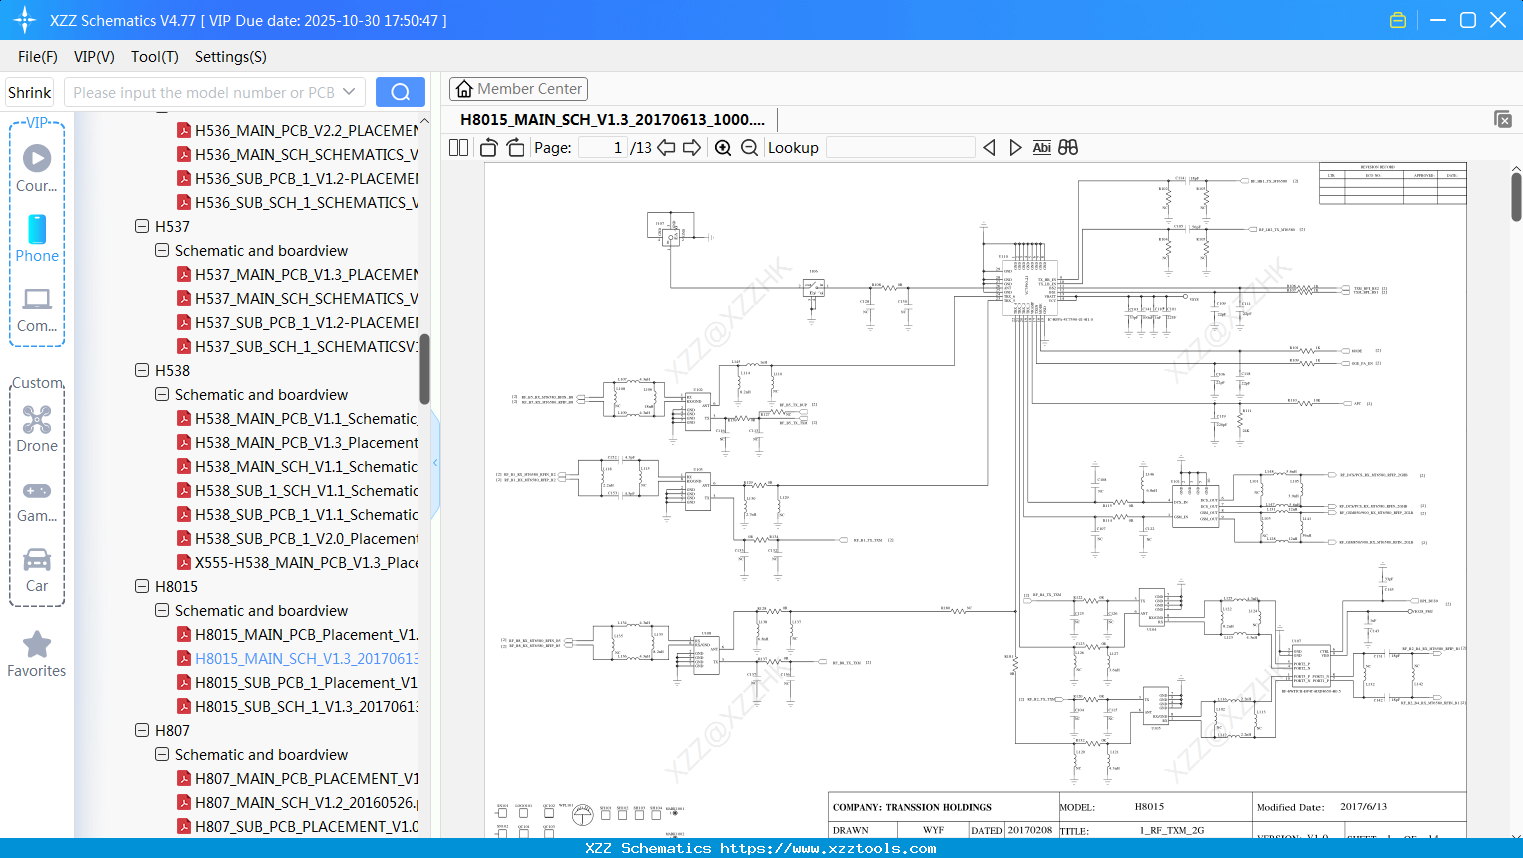Screen dimensions: 1523x858
Task: Rotate the page clockwise
Action: (515, 148)
